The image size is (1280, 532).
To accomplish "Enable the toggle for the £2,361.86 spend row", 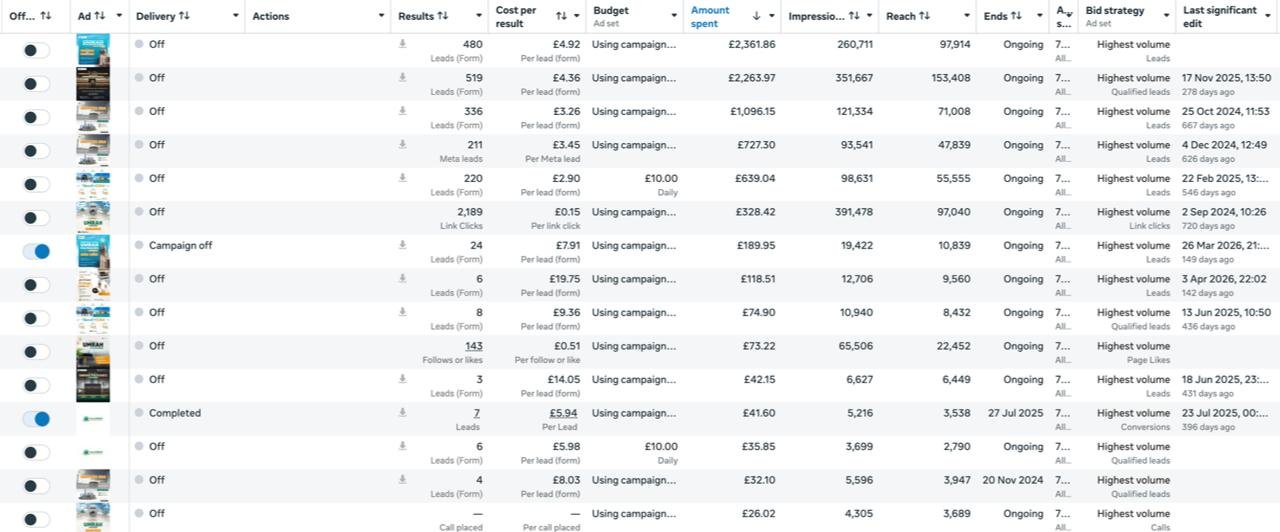I will click(36, 50).
